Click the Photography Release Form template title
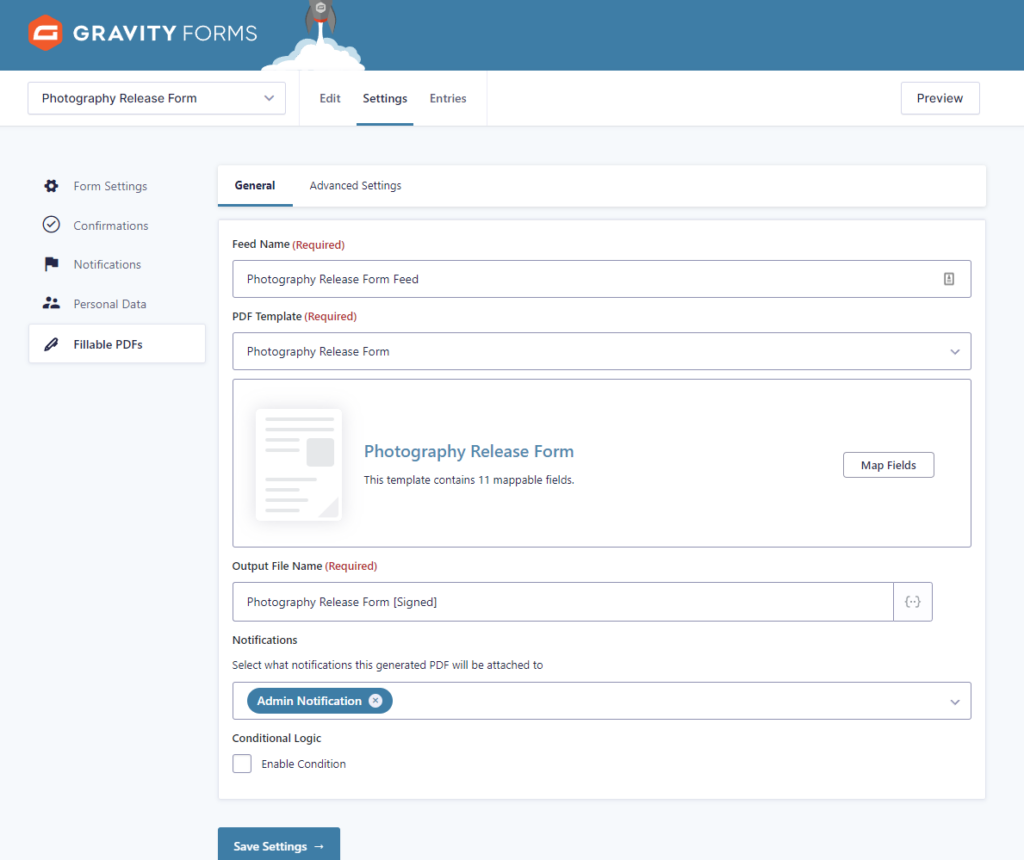 click(469, 451)
